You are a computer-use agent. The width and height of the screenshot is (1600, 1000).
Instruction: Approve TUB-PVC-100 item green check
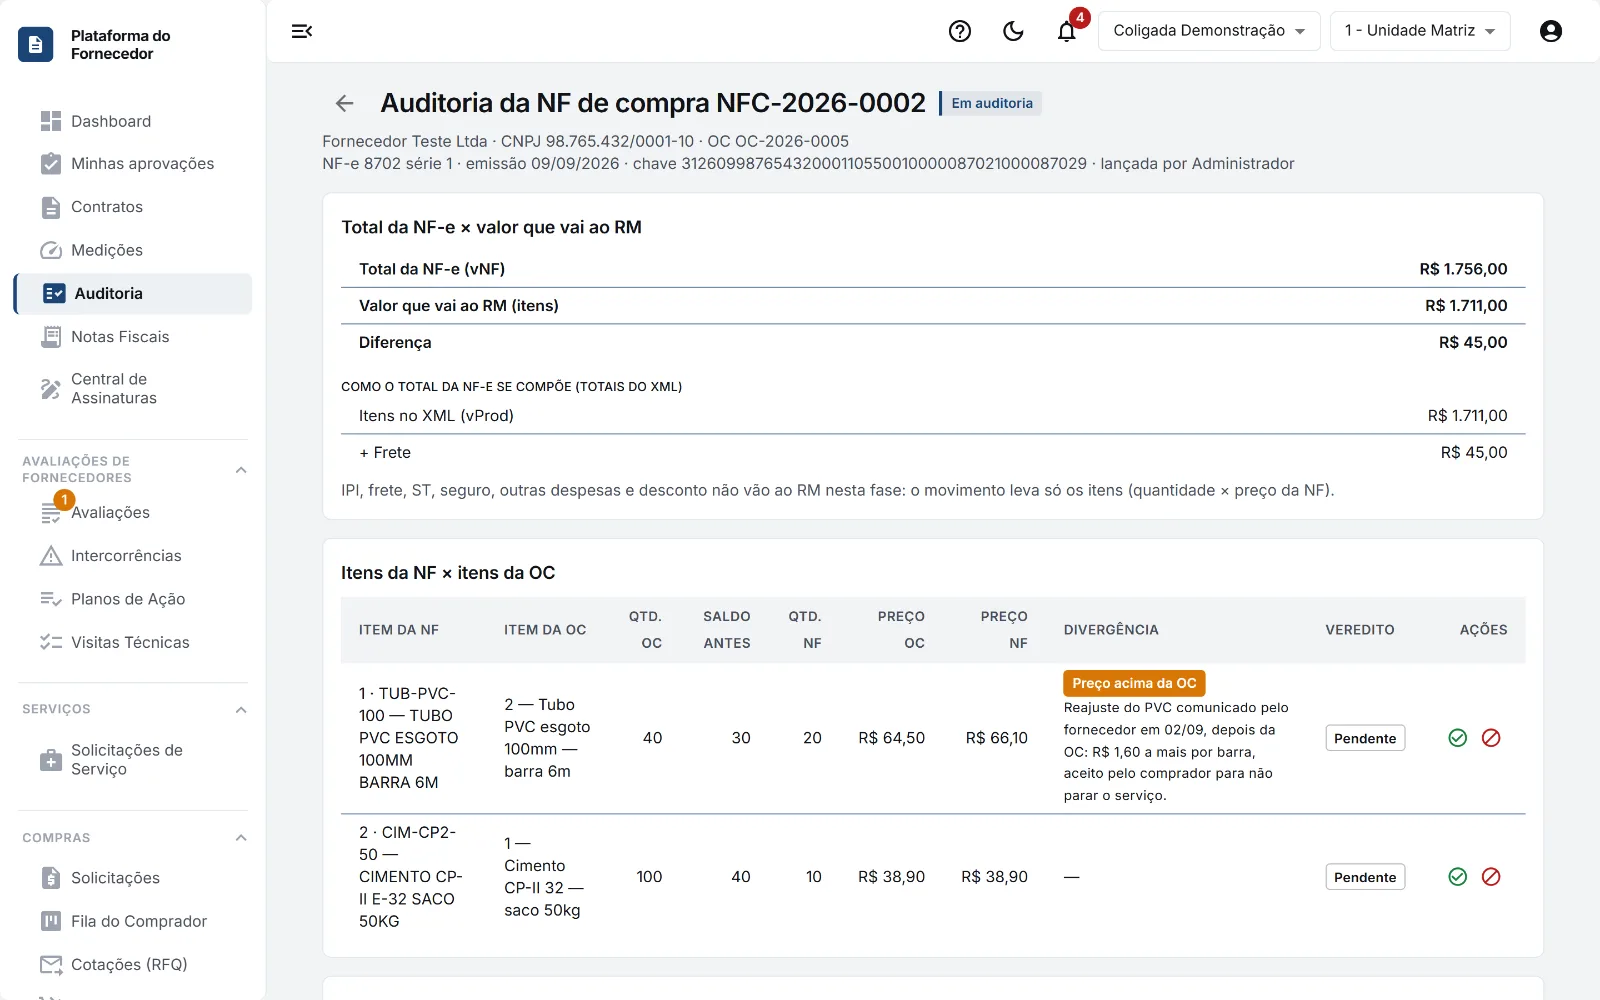tap(1458, 738)
